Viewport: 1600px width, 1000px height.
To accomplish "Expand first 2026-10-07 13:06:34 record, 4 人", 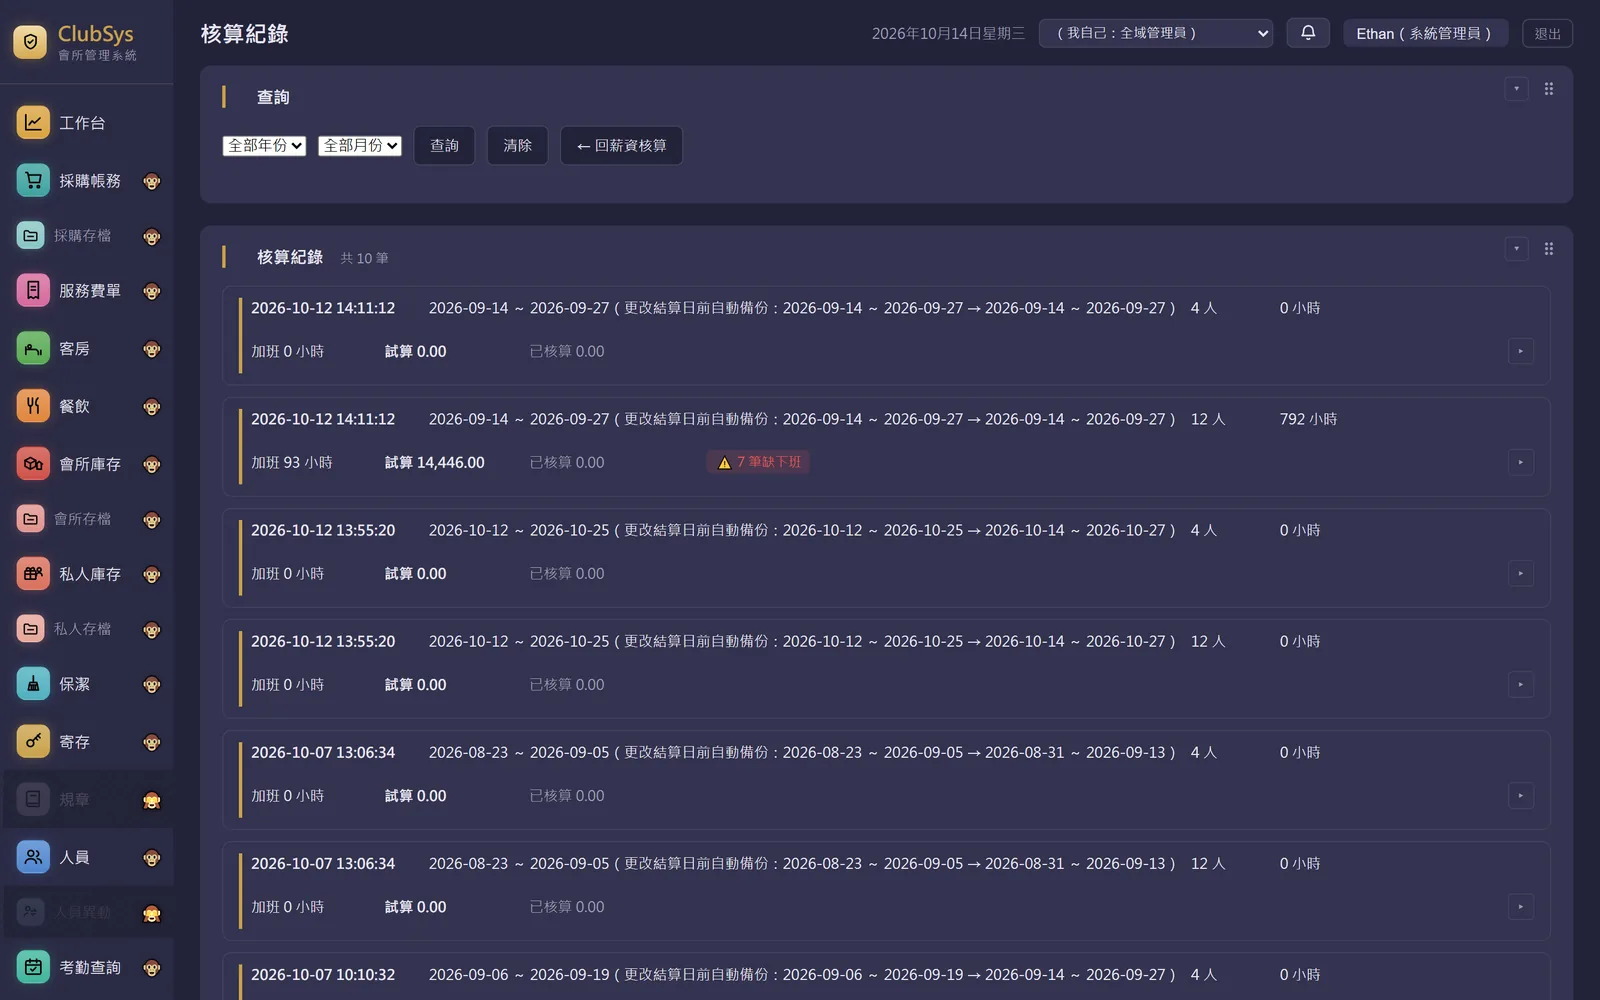I will point(1520,796).
